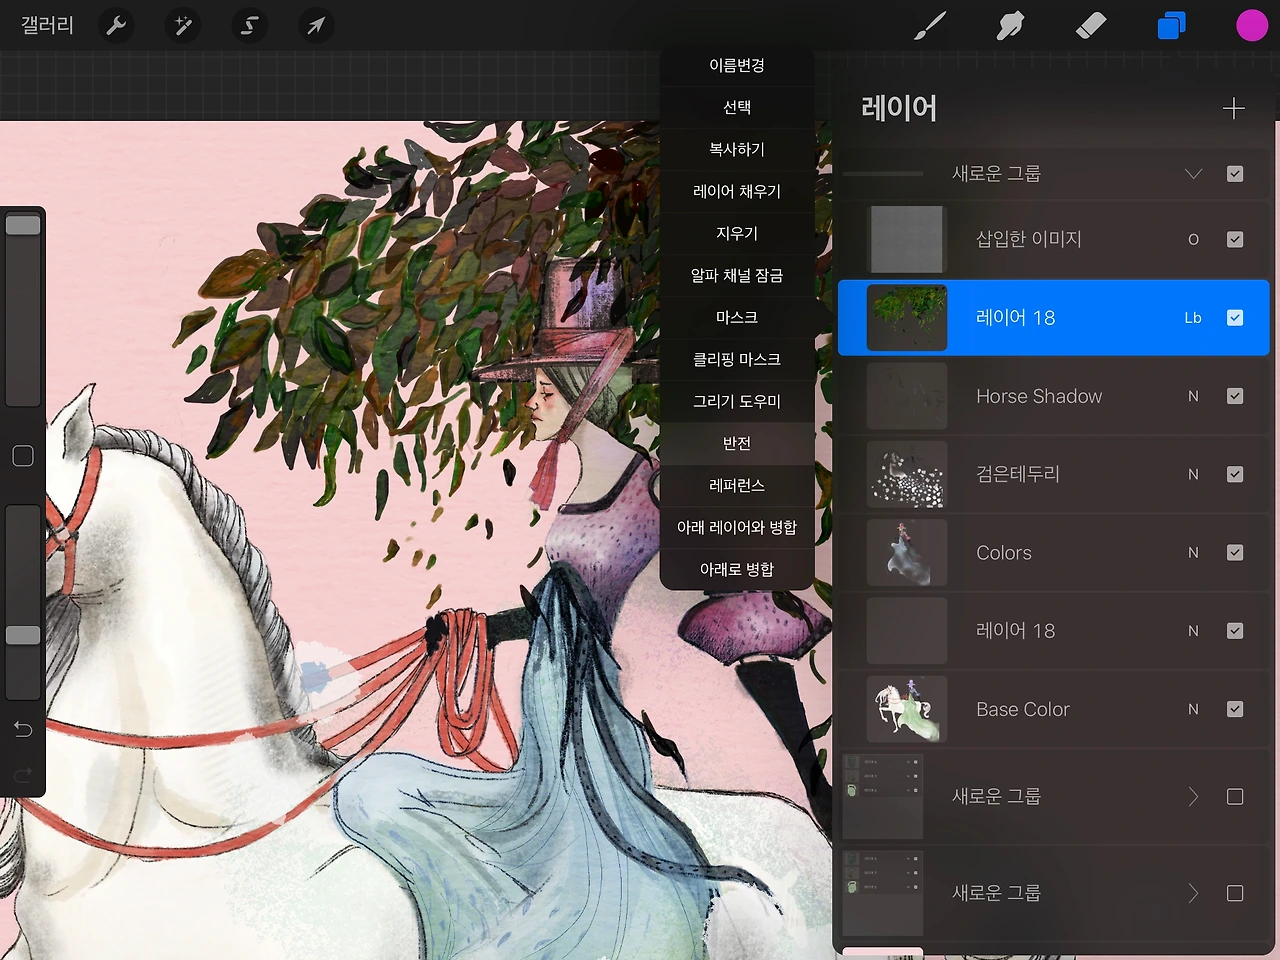Choose 클리핑 마스크 from the layer menu
Viewport: 1280px width, 960px height.
point(737,359)
